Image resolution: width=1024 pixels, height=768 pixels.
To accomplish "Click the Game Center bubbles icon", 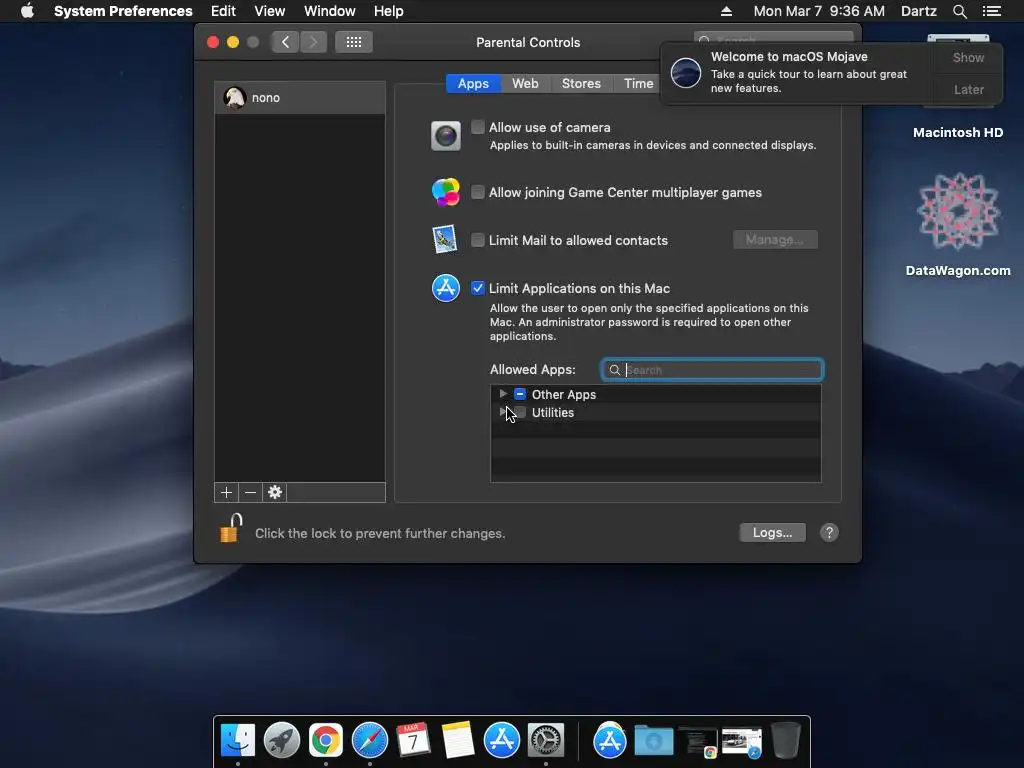I will coord(445,192).
